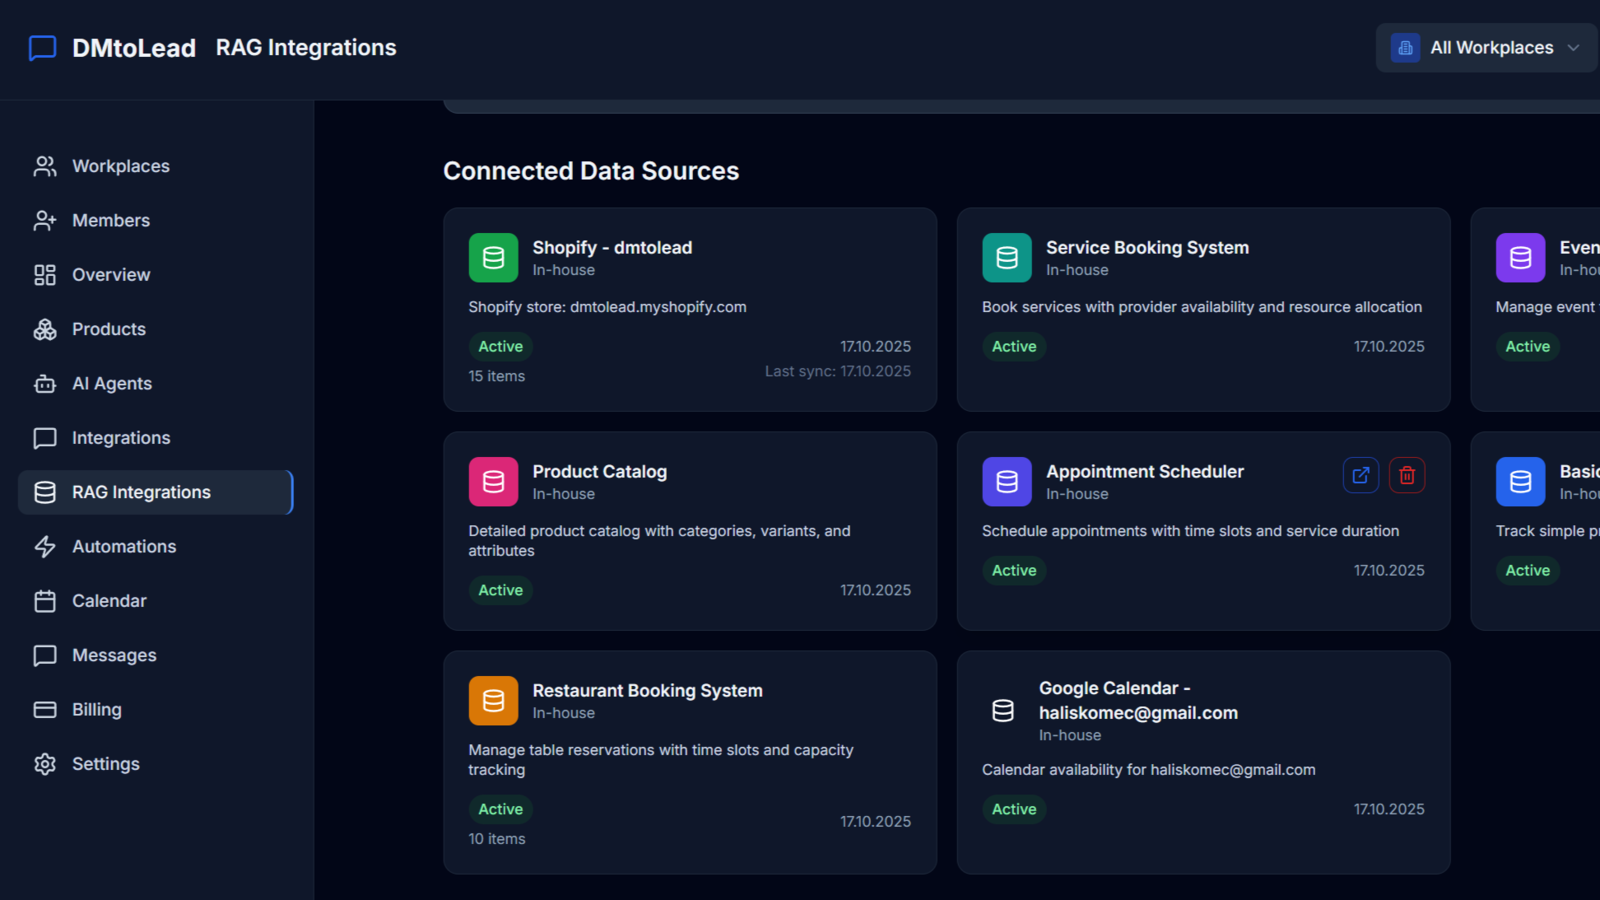Click the teal Service Booking System icon
The height and width of the screenshot is (900, 1600).
coord(1007,258)
